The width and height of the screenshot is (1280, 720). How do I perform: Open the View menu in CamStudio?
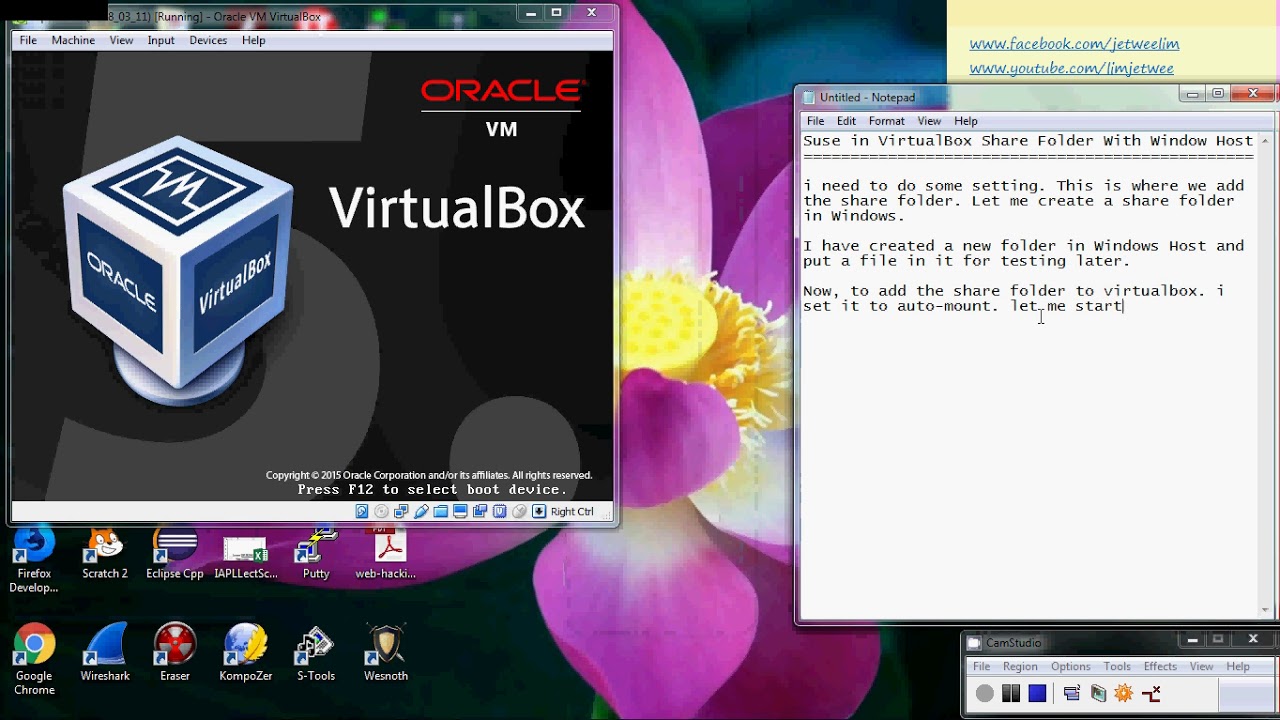pyautogui.click(x=1201, y=667)
